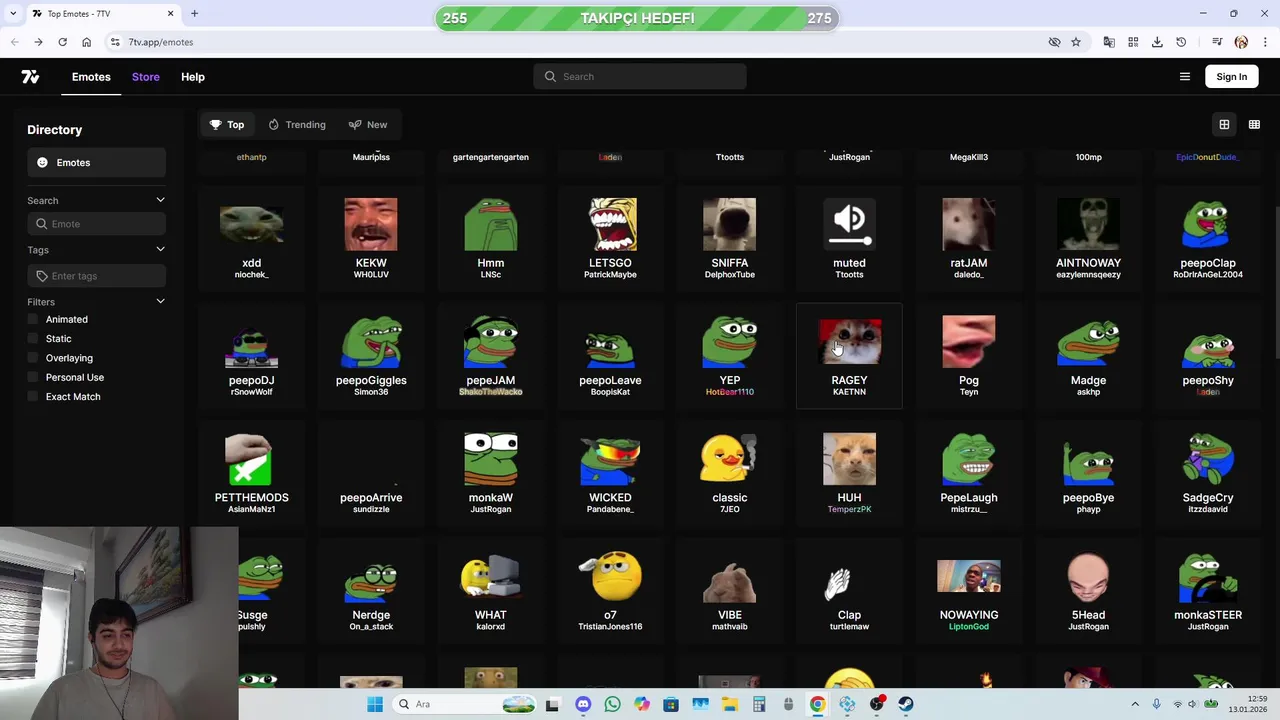Click the follower goal progress bar

click(637, 18)
